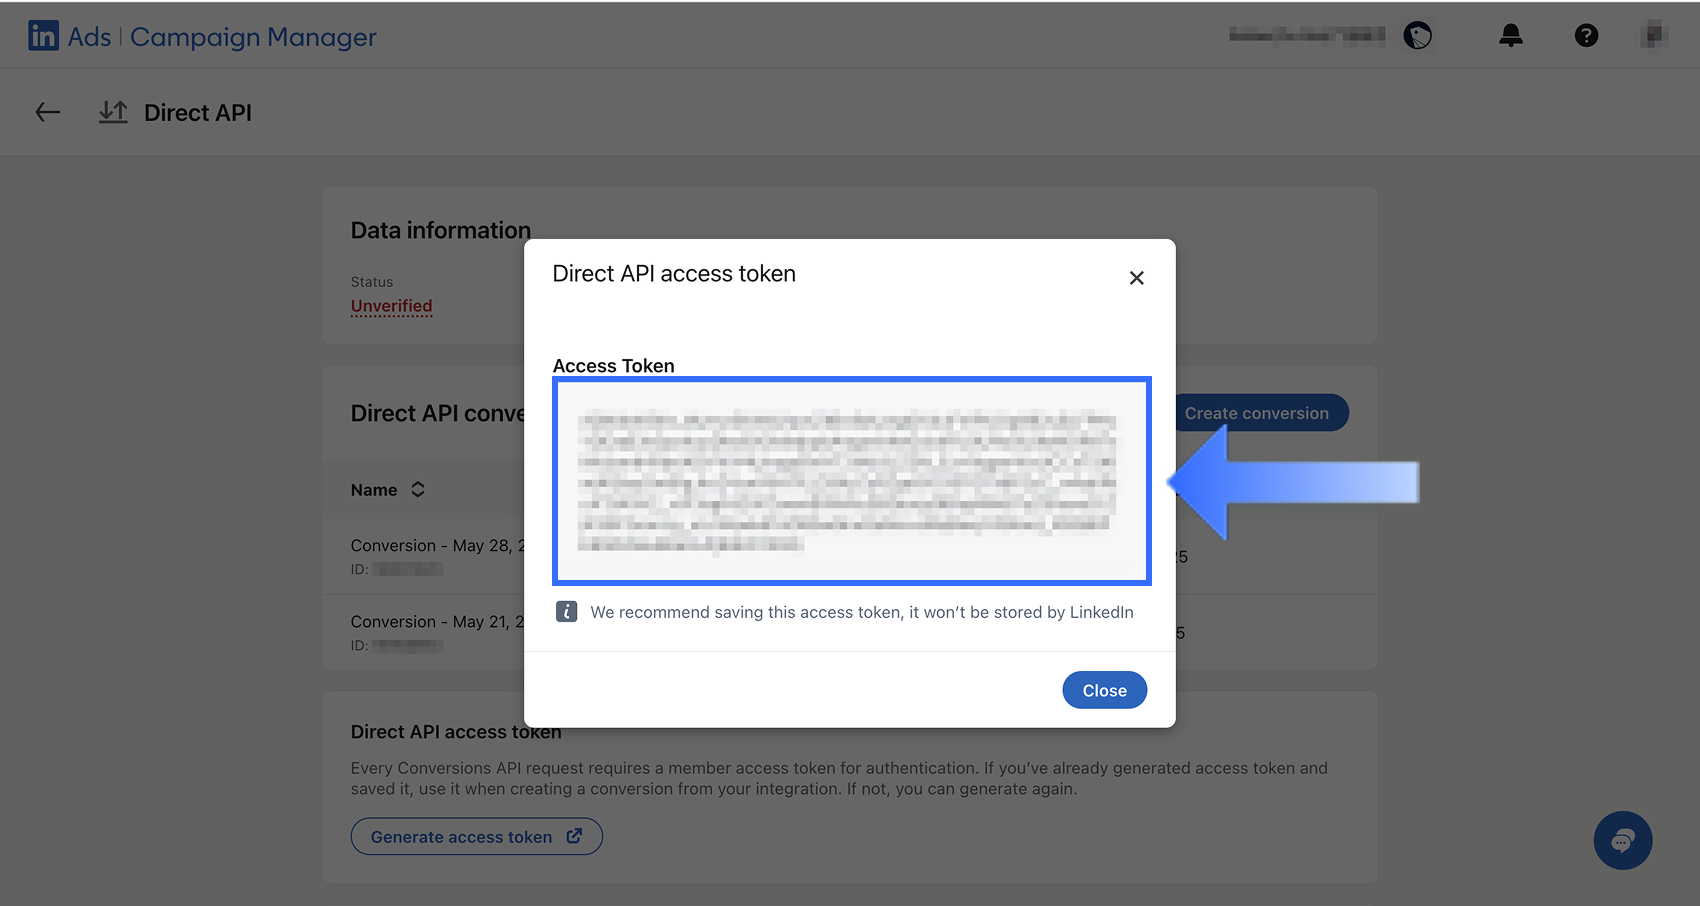Image resolution: width=1700 pixels, height=906 pixels.
Task: Click the account avatar beside the blurred account name
Action: 1417,36
